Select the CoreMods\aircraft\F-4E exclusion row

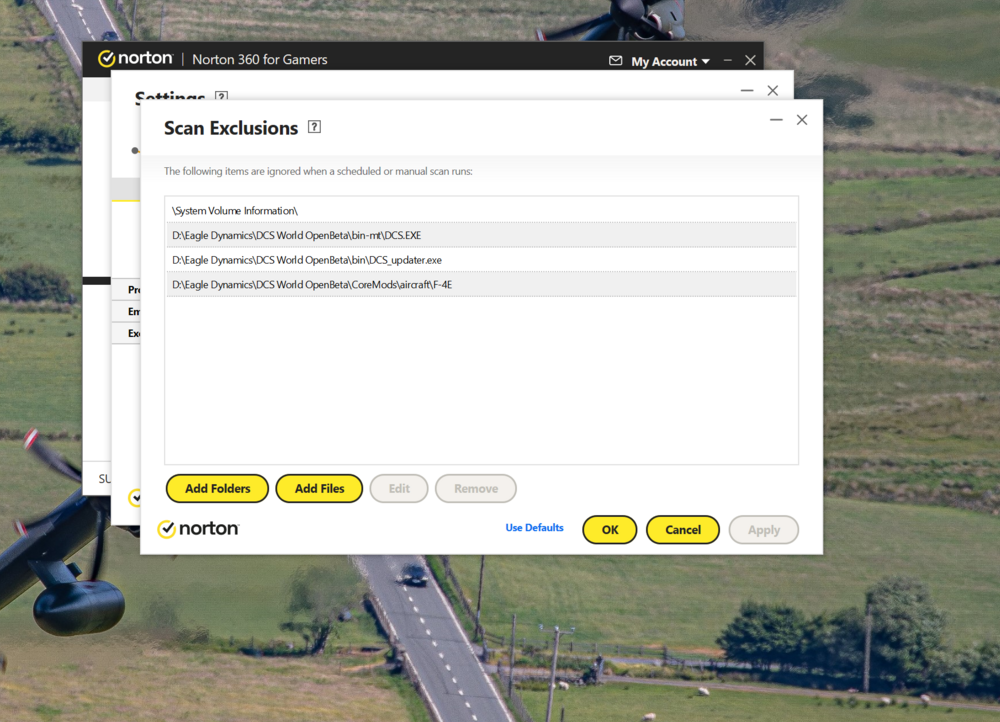[x=482, y=285]
